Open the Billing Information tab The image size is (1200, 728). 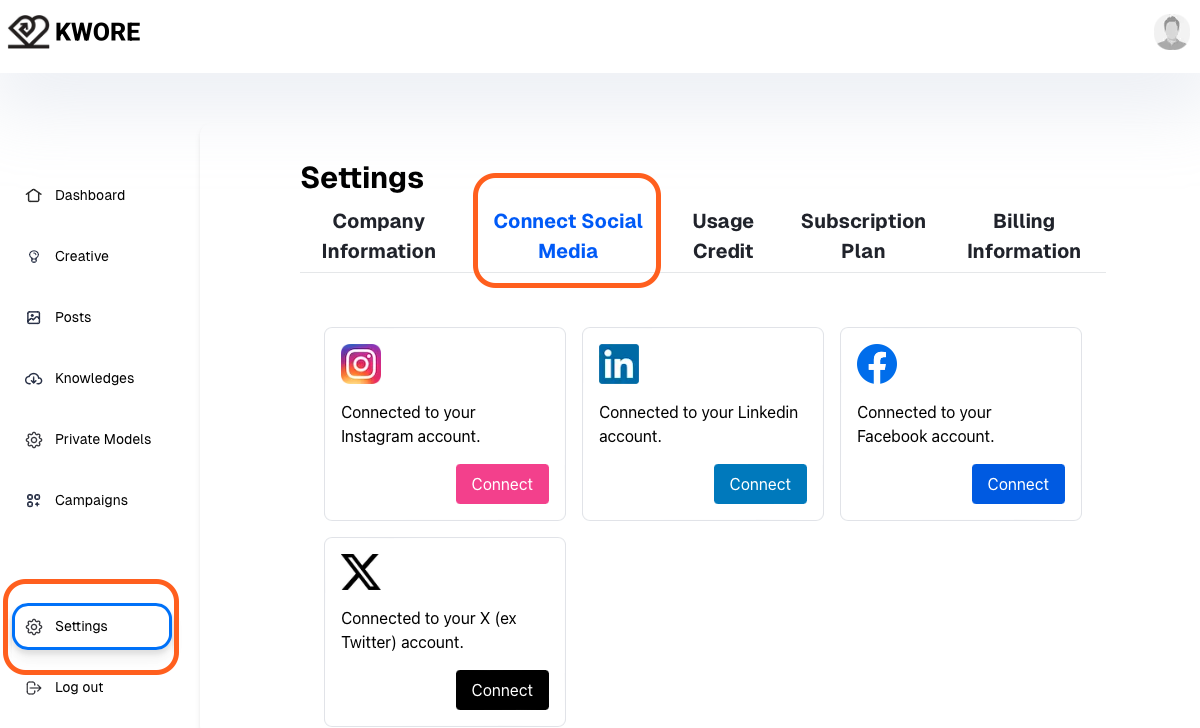(1024, 236)
